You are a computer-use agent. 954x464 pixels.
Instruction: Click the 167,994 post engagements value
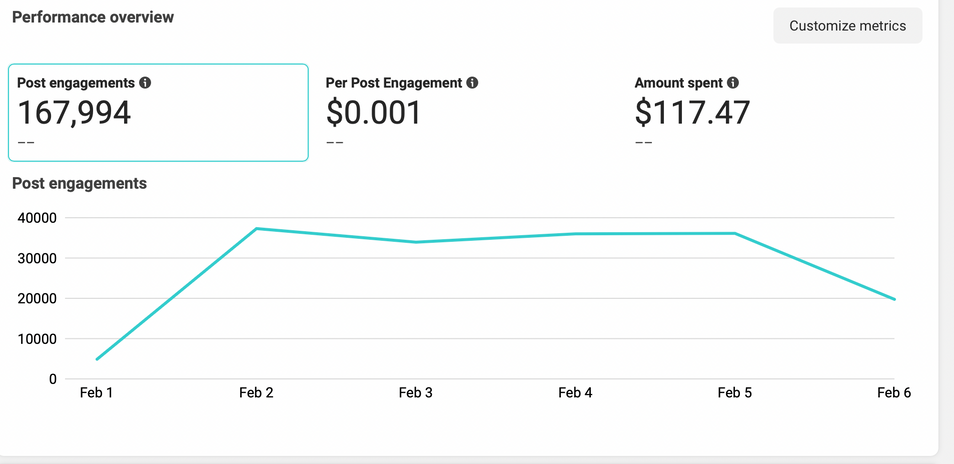(x=74, y=112)
